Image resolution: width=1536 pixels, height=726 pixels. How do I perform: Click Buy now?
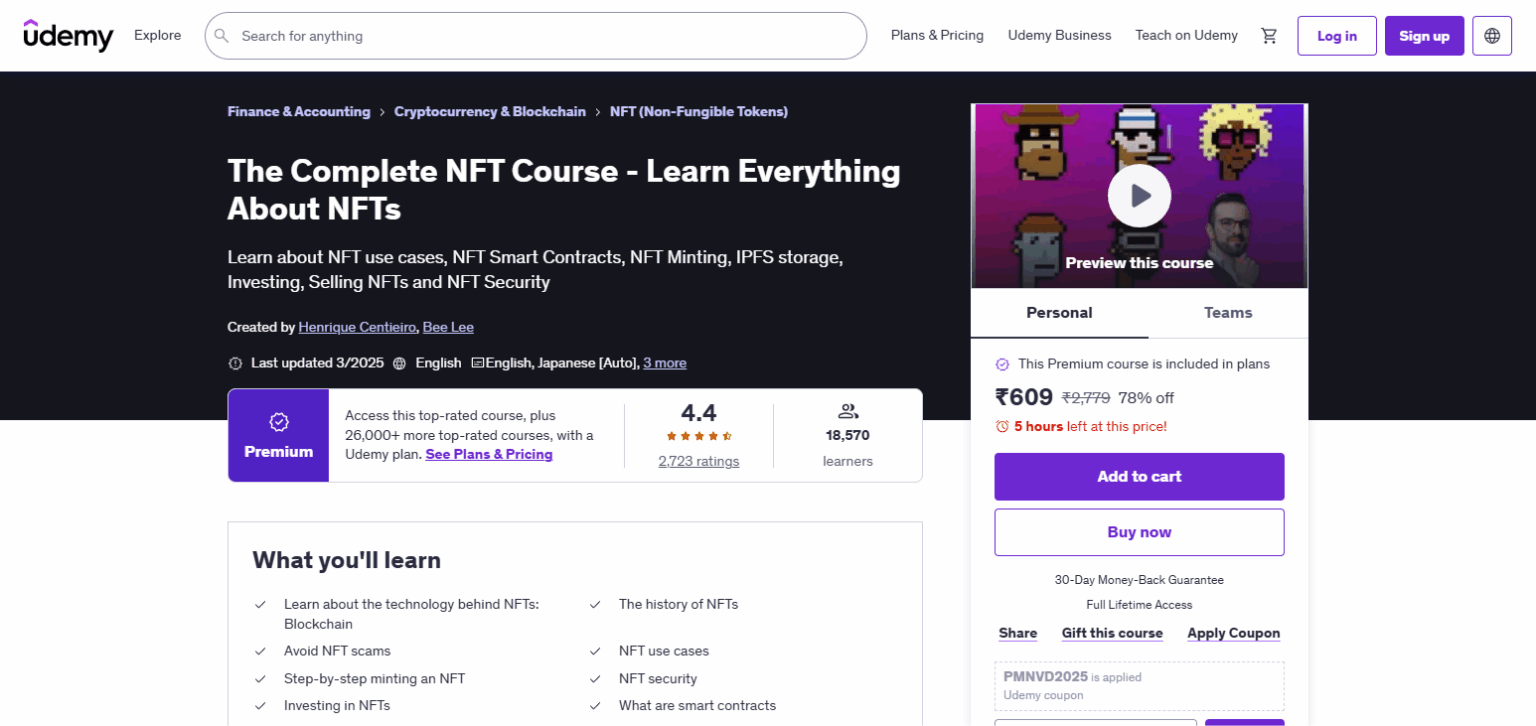click(1139, 532)
